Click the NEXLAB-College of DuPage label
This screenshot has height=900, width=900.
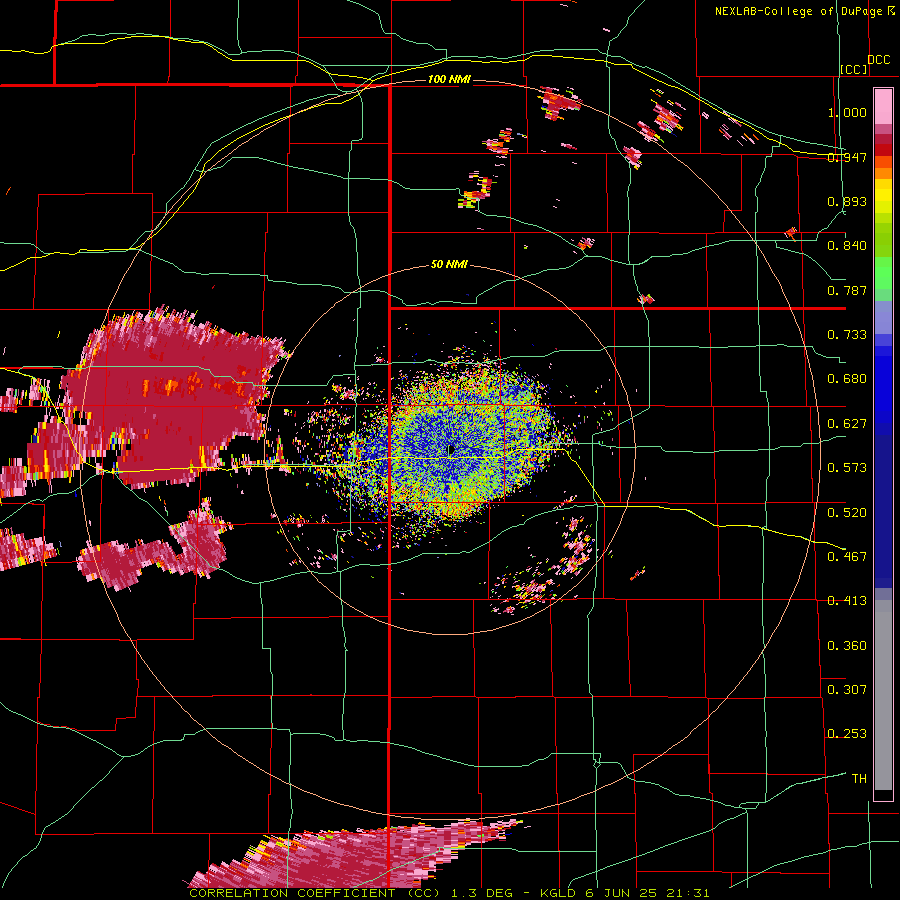coord(798,11)
